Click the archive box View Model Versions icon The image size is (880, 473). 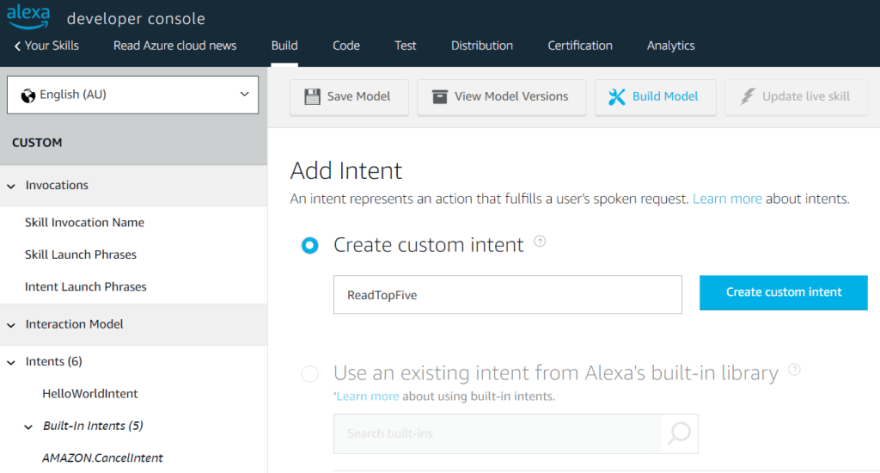(x=439, y=97)
